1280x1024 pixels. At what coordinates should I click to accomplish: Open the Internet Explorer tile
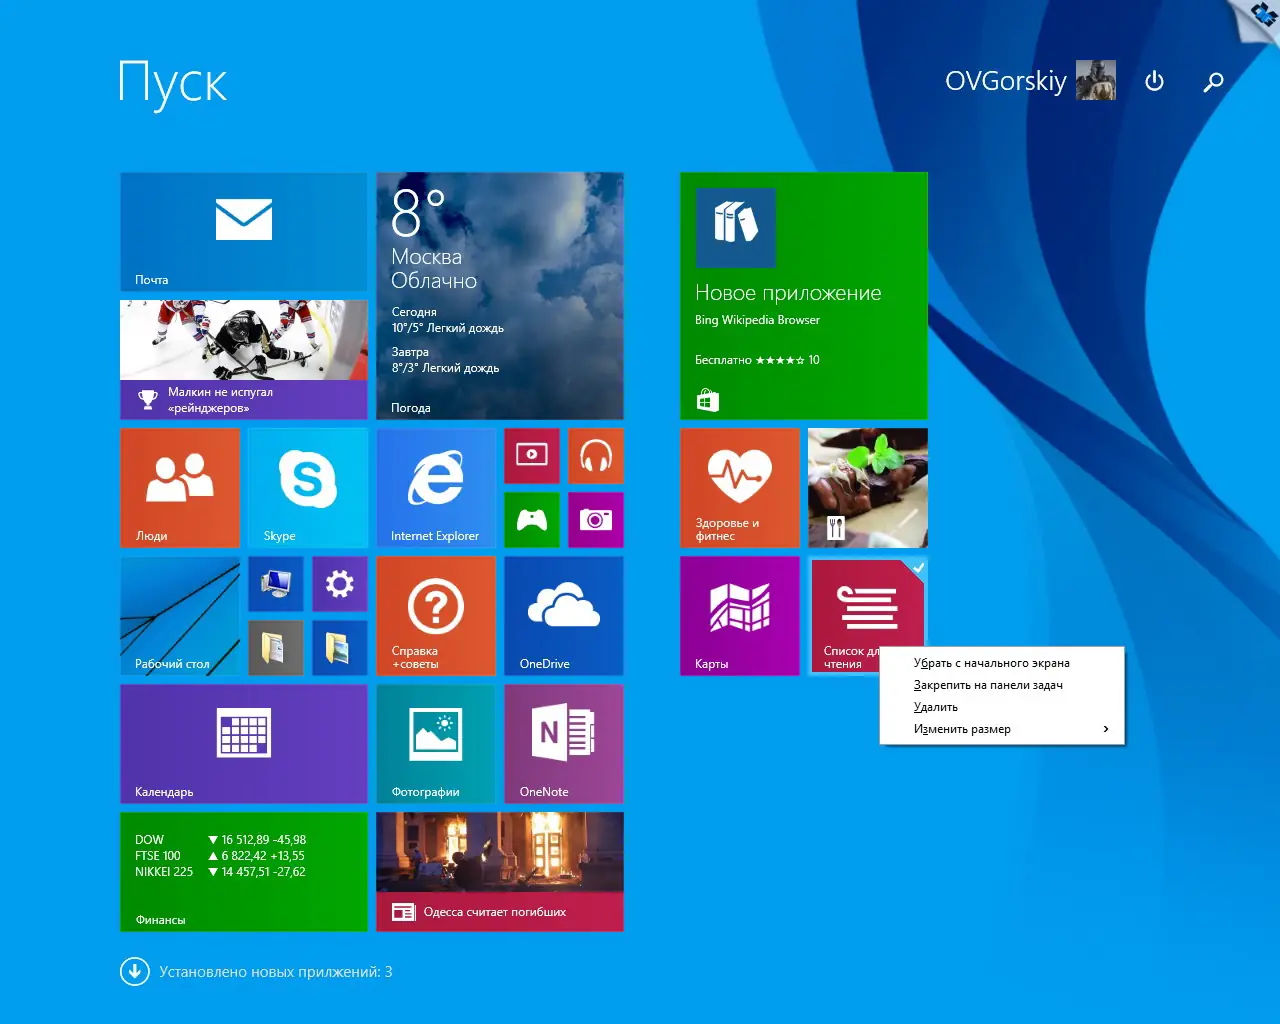(x=436, y=488)
